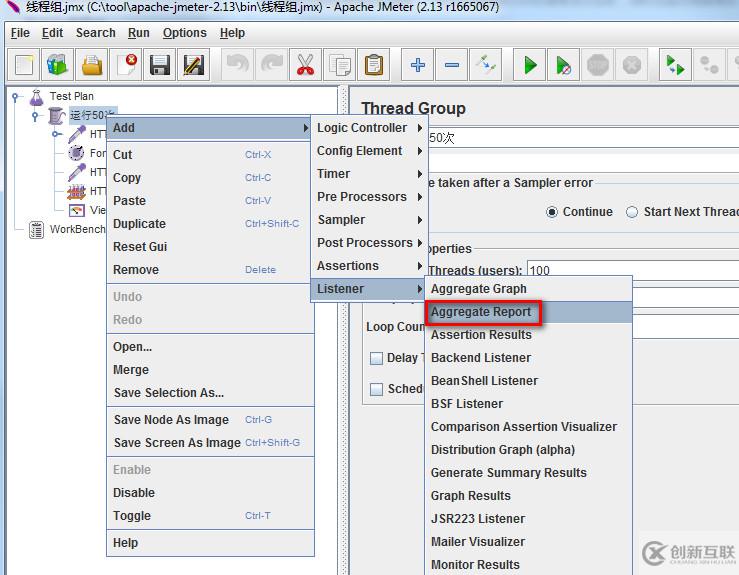Expand the Timer submenu
Image resolution: width=739 pixels, height=575 pixels.
coord(369,174)
